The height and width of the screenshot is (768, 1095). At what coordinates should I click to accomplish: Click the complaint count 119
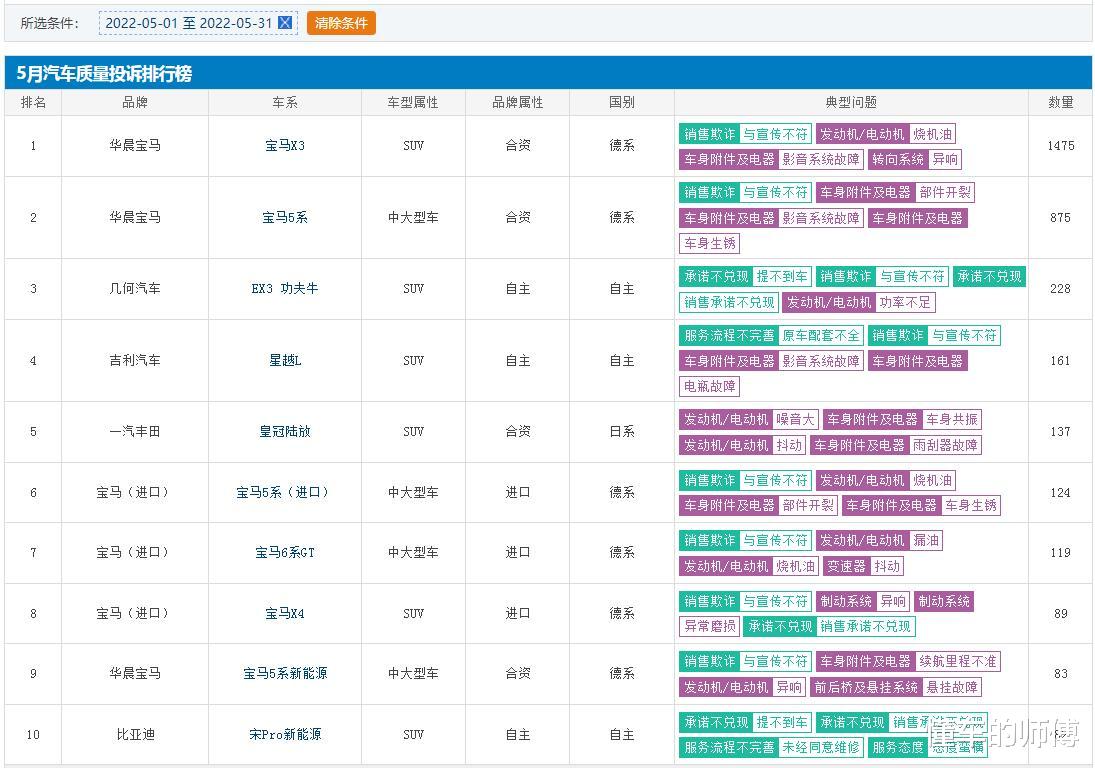(1061, 552)
